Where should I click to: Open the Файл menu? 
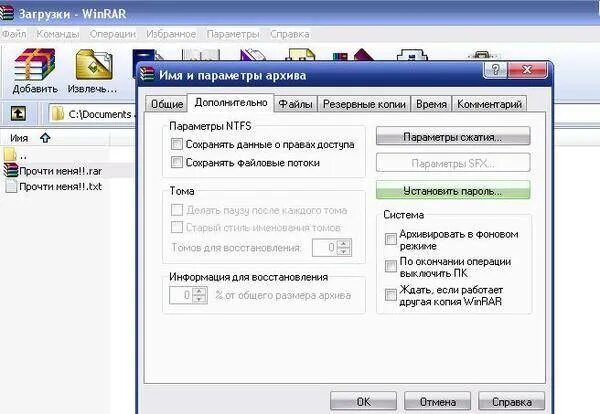tap(14, 34)
